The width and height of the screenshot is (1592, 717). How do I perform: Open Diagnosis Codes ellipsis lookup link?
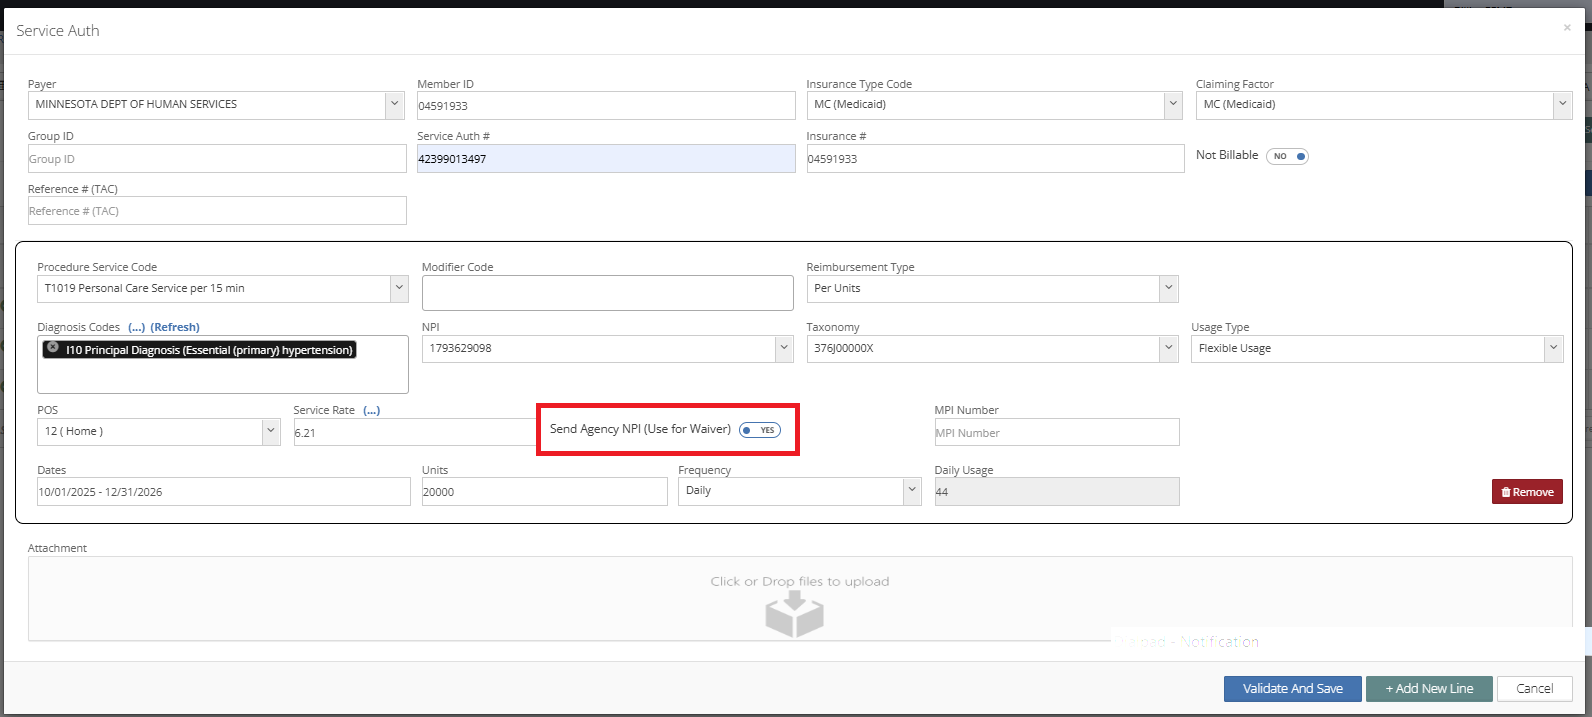pyautogui.click(x=137, y=327)
